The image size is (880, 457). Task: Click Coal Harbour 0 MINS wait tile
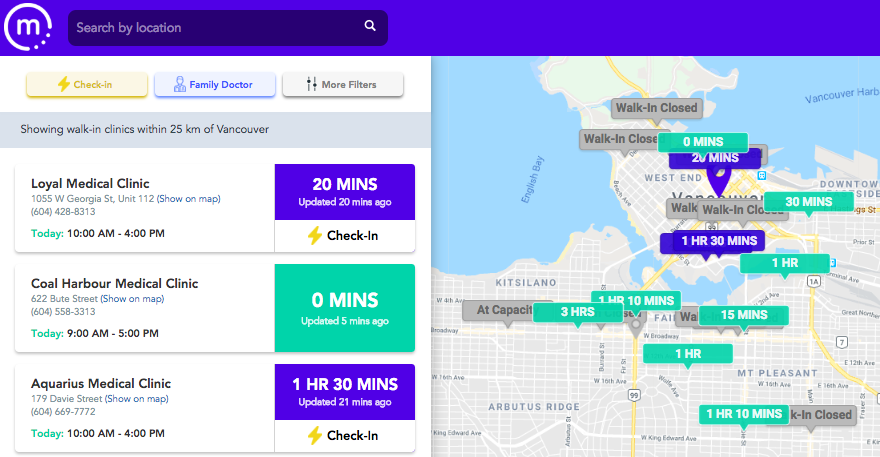click(x=344, y=308)
